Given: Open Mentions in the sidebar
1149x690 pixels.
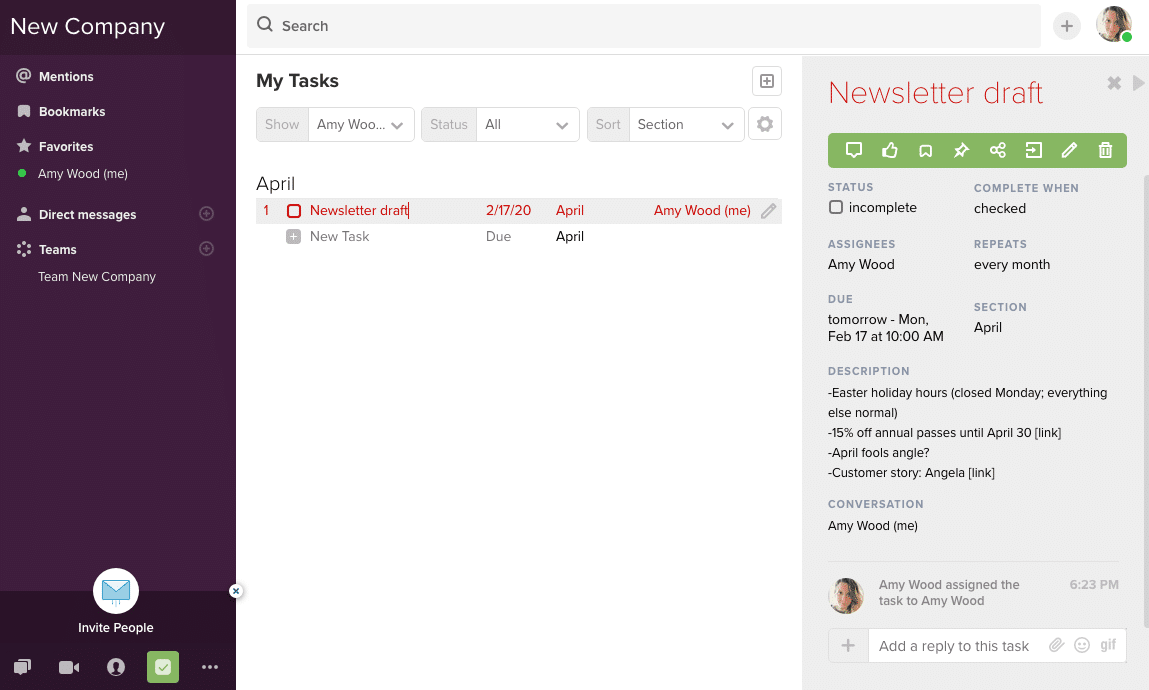Looking at the screenshot, I should click(66, 77).
